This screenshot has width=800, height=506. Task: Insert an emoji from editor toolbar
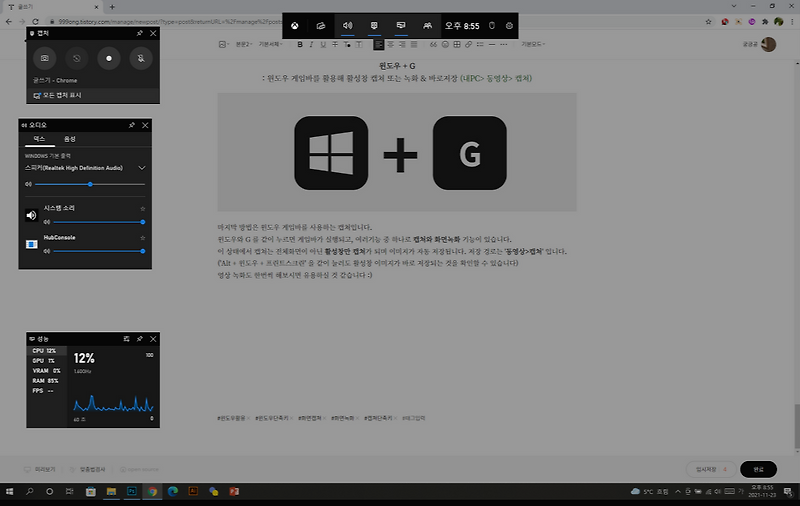click(445, 44)
